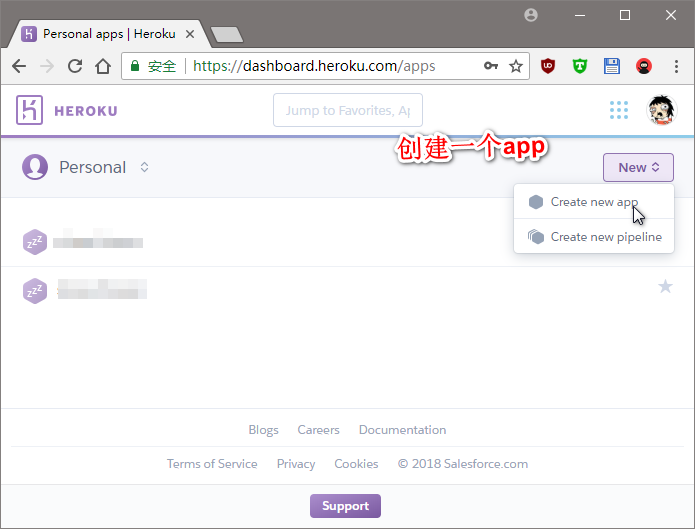This screenshot has width=695, height=529.
Task: Click the Heroku logo icon
Action: (29, 110)
